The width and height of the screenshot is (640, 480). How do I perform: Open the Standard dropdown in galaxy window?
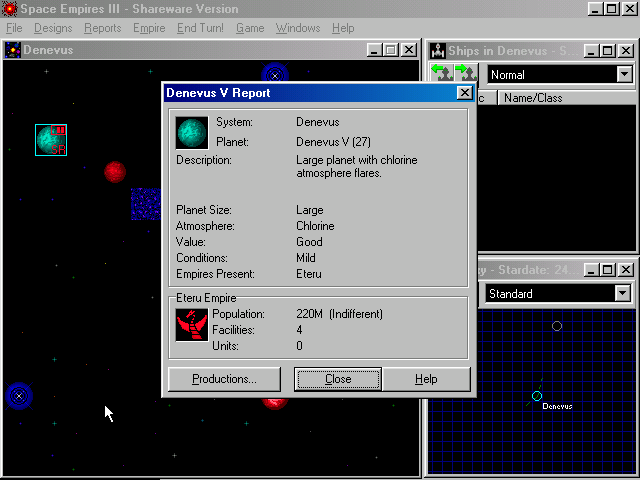pos(622,293)
